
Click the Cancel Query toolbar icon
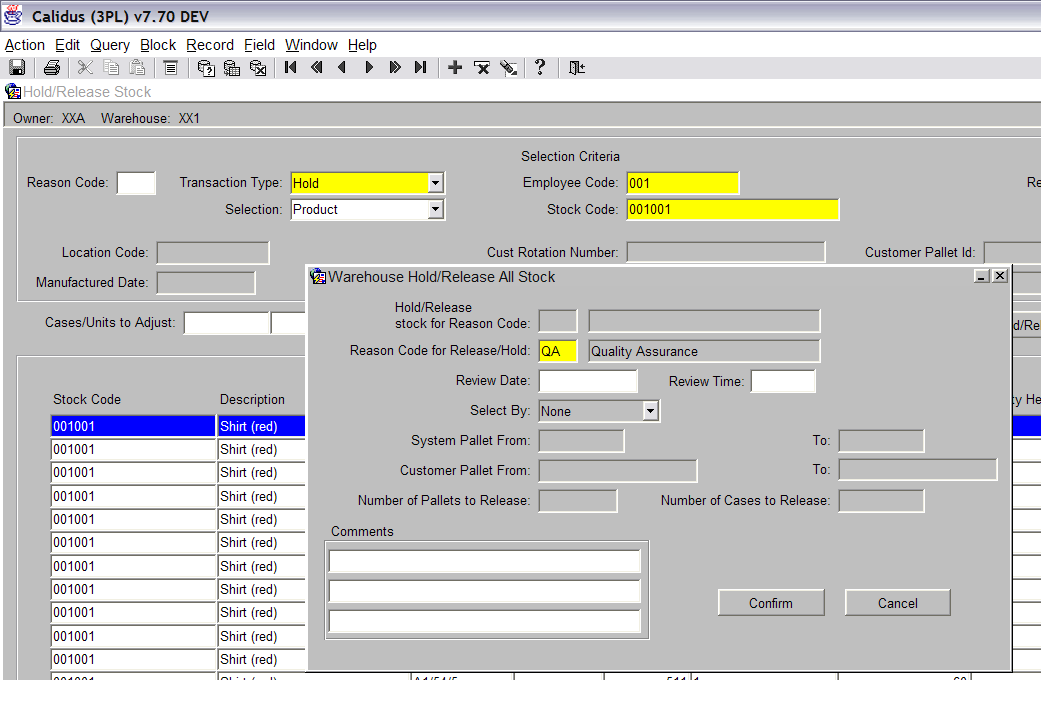(258, 67)
